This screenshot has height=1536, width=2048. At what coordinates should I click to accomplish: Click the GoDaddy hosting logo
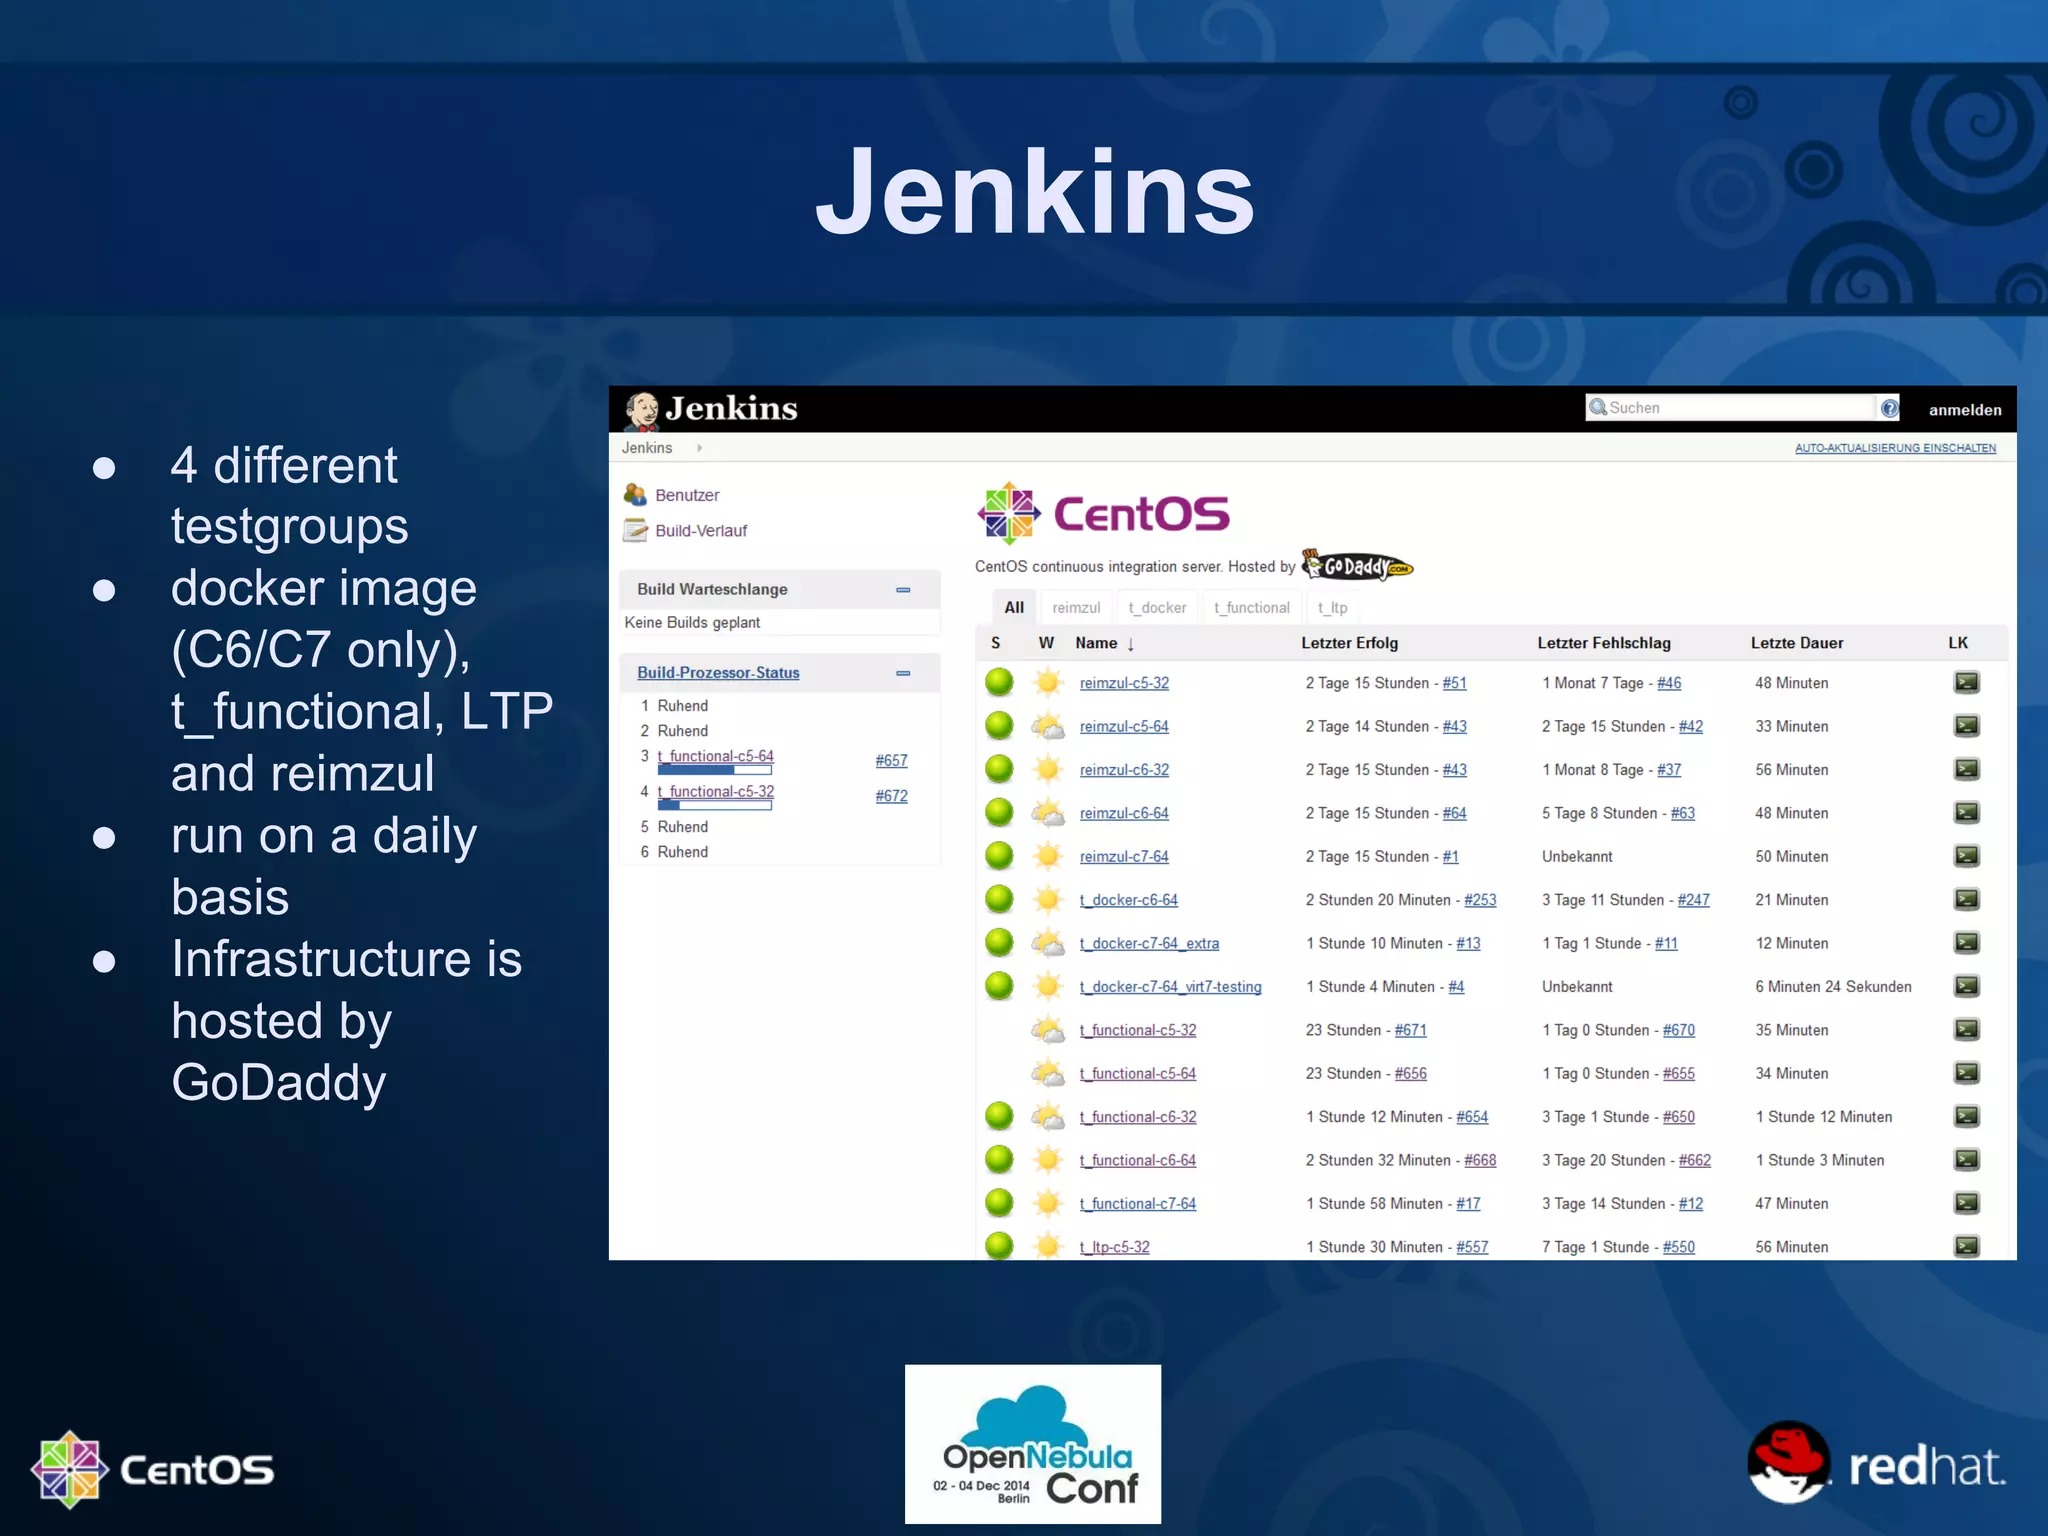1357,566
